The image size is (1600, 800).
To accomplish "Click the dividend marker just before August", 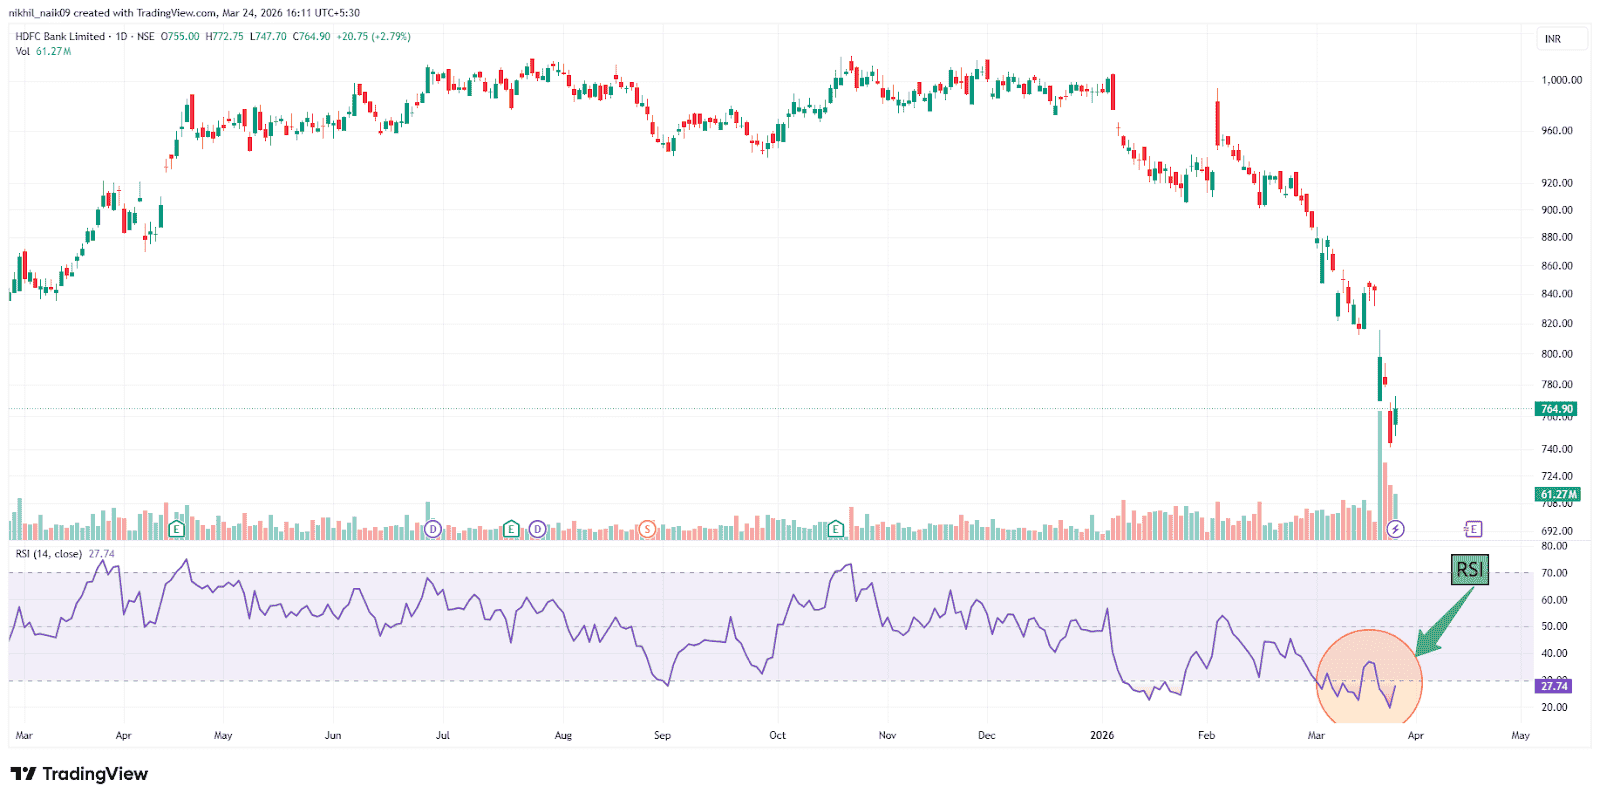I will [538, 529].
